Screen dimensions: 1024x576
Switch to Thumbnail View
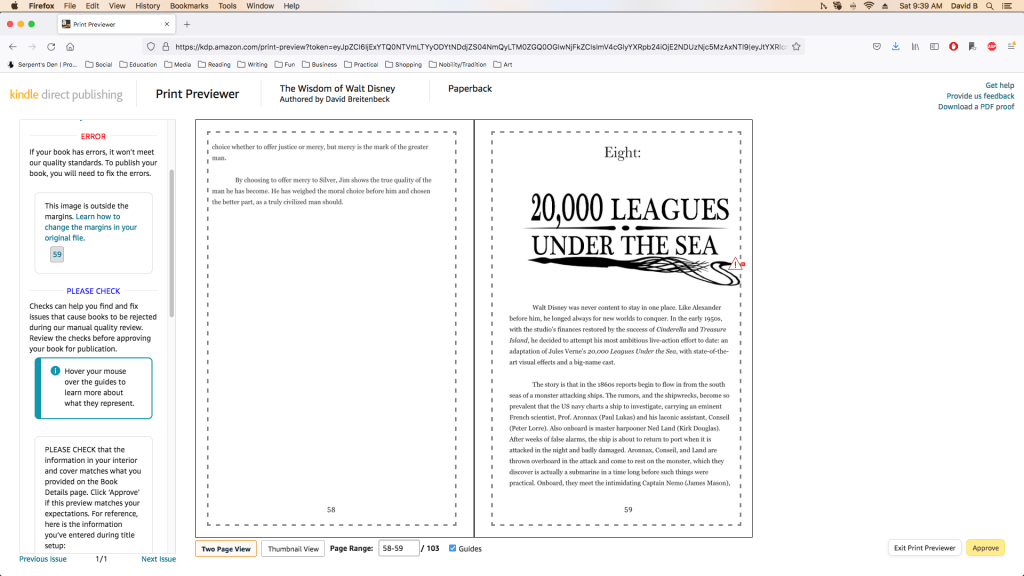pyautogui.click(x=293, y=549)
